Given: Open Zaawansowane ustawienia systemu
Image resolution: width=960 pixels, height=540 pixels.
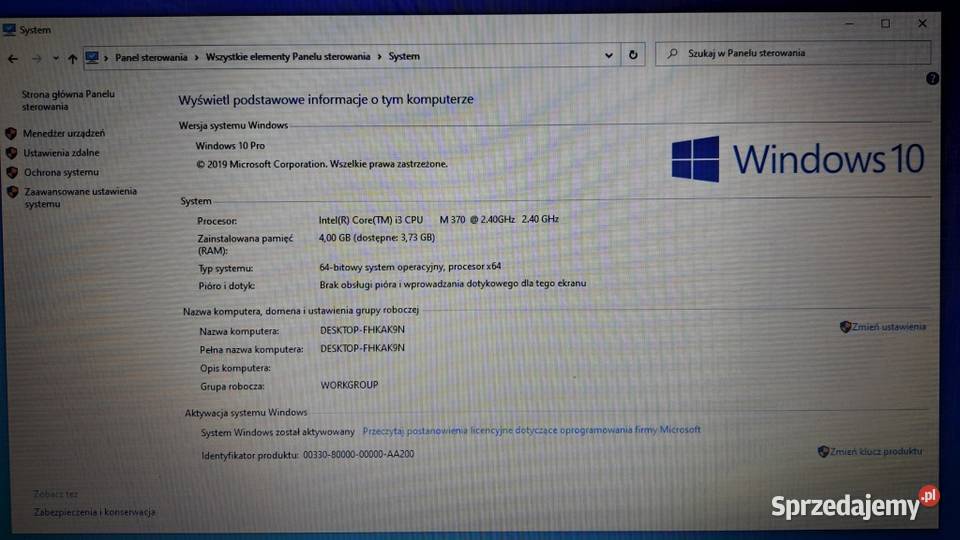Looking at the screenshot, I should (80, 198).
